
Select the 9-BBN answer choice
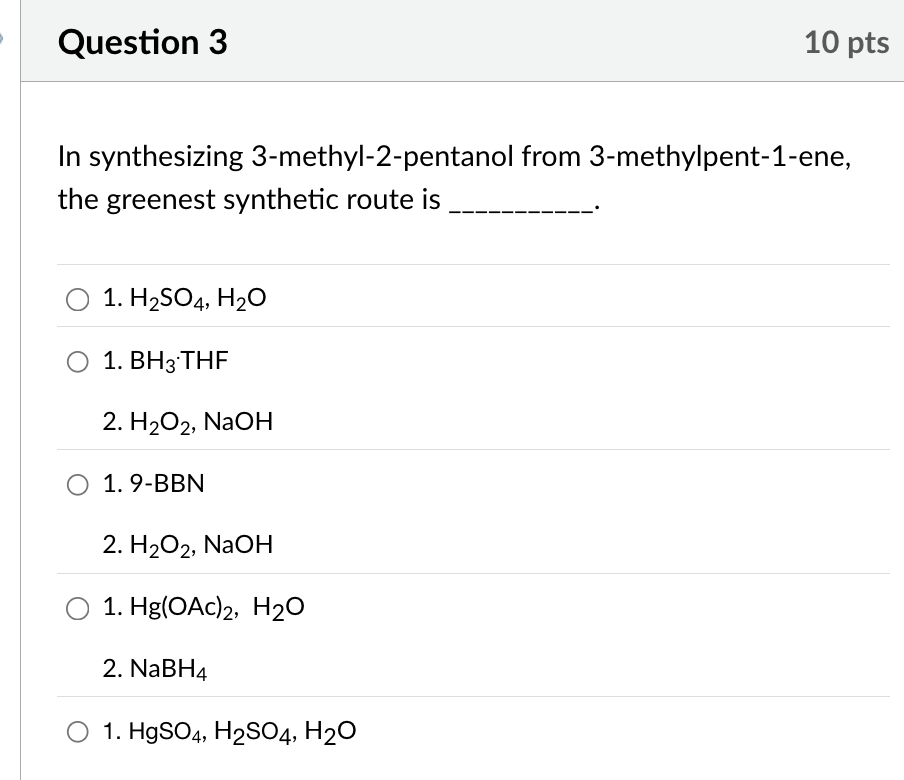77,484
